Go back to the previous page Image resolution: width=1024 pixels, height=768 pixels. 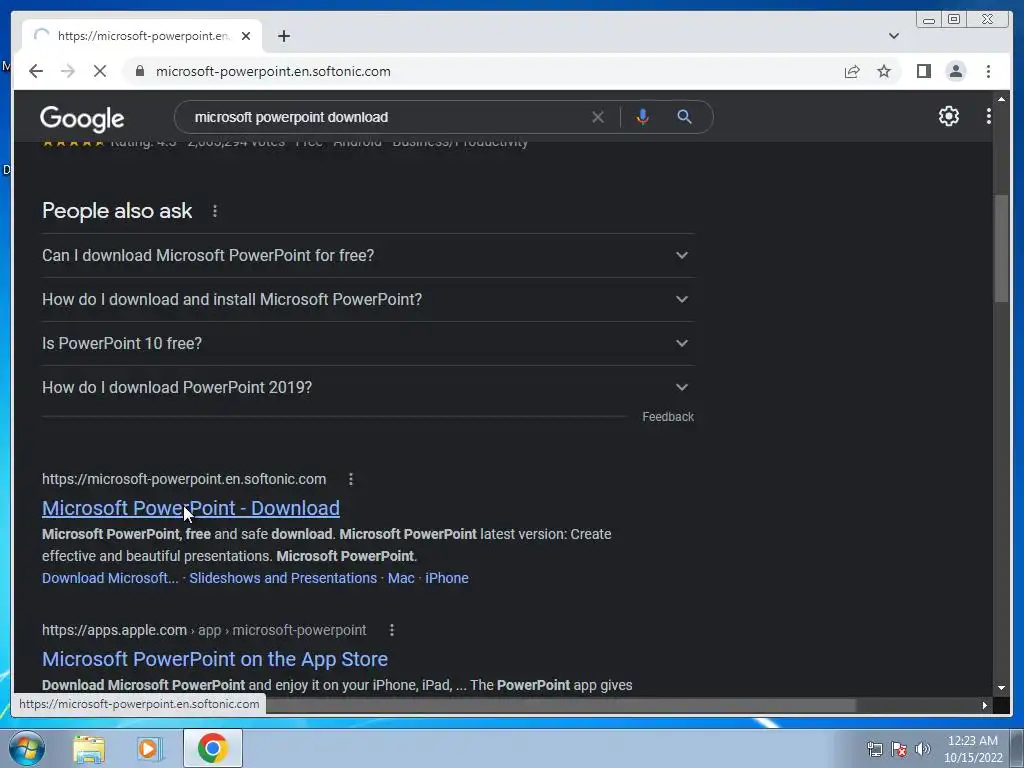click(36, 71)
